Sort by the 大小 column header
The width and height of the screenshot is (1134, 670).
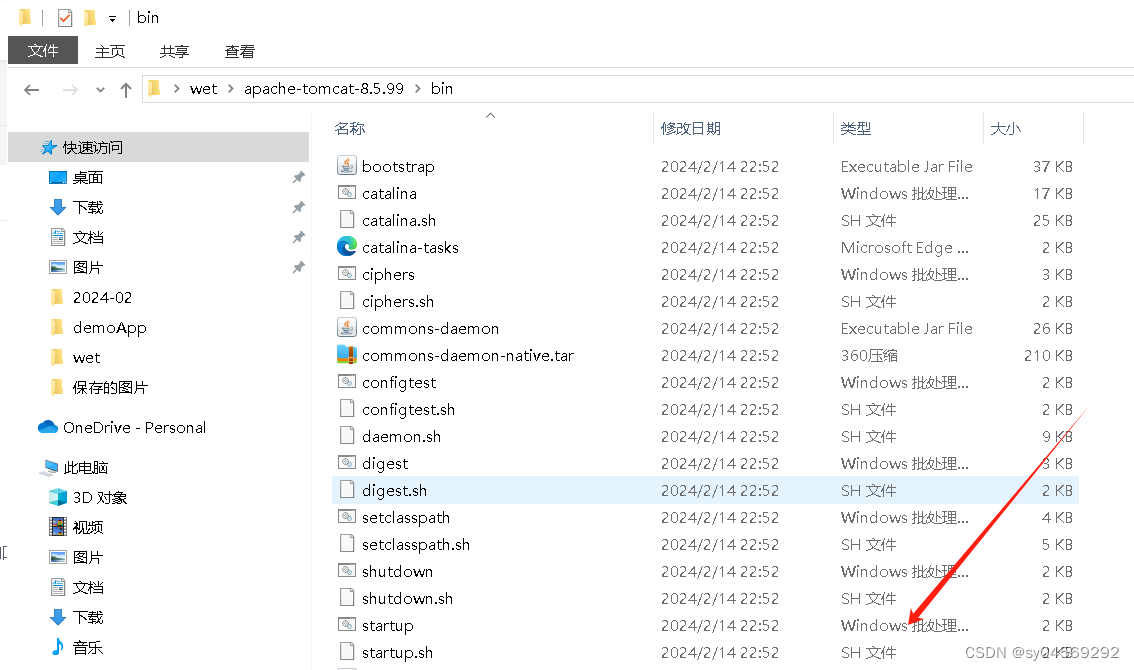[x=1005, y=129]
